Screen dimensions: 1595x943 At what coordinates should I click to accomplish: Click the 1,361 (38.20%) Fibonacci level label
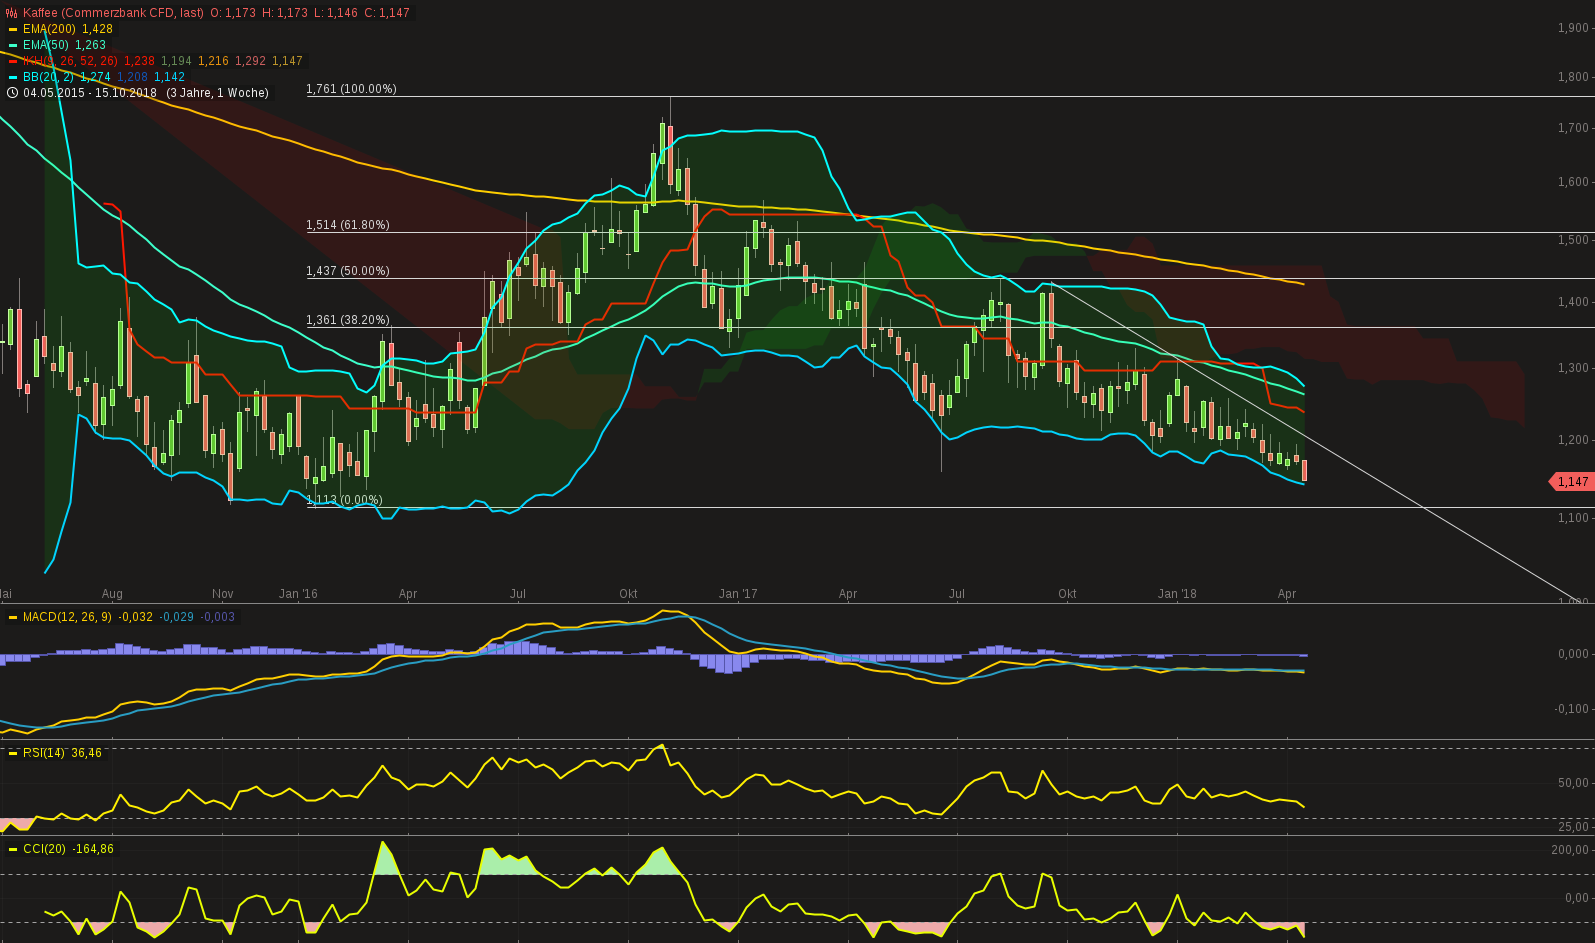click(x=348, y=320)
